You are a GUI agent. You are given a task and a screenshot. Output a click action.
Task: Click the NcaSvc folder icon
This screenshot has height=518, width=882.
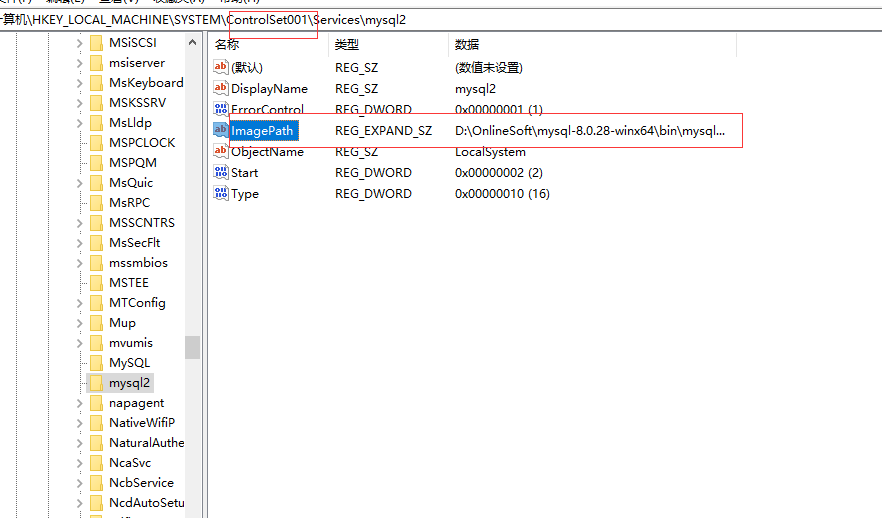pyautogui.click(x=97, y=463)
